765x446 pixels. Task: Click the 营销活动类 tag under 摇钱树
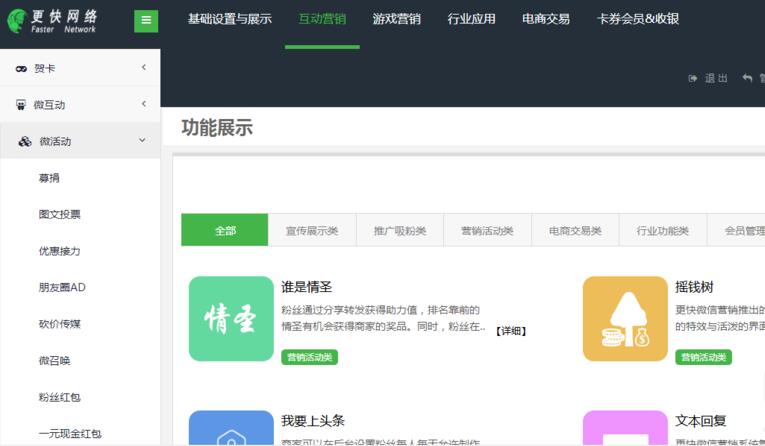click(703, 357)
